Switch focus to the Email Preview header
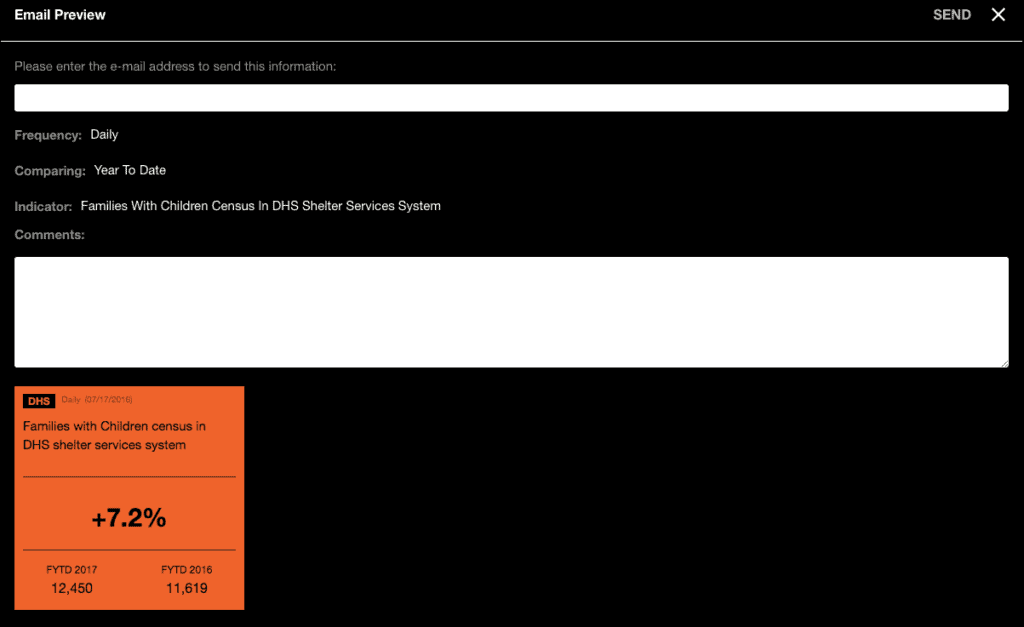 coord(59,14)
